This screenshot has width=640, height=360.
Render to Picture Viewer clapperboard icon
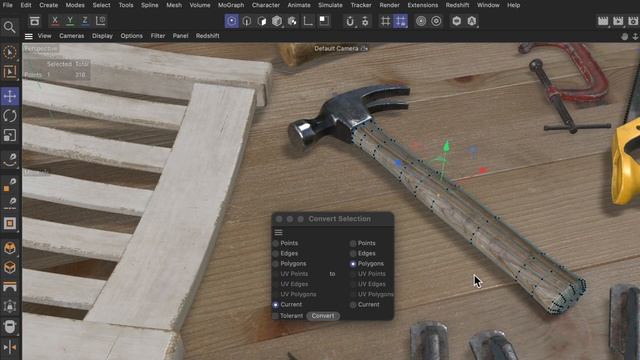click(x=618, y=21)
